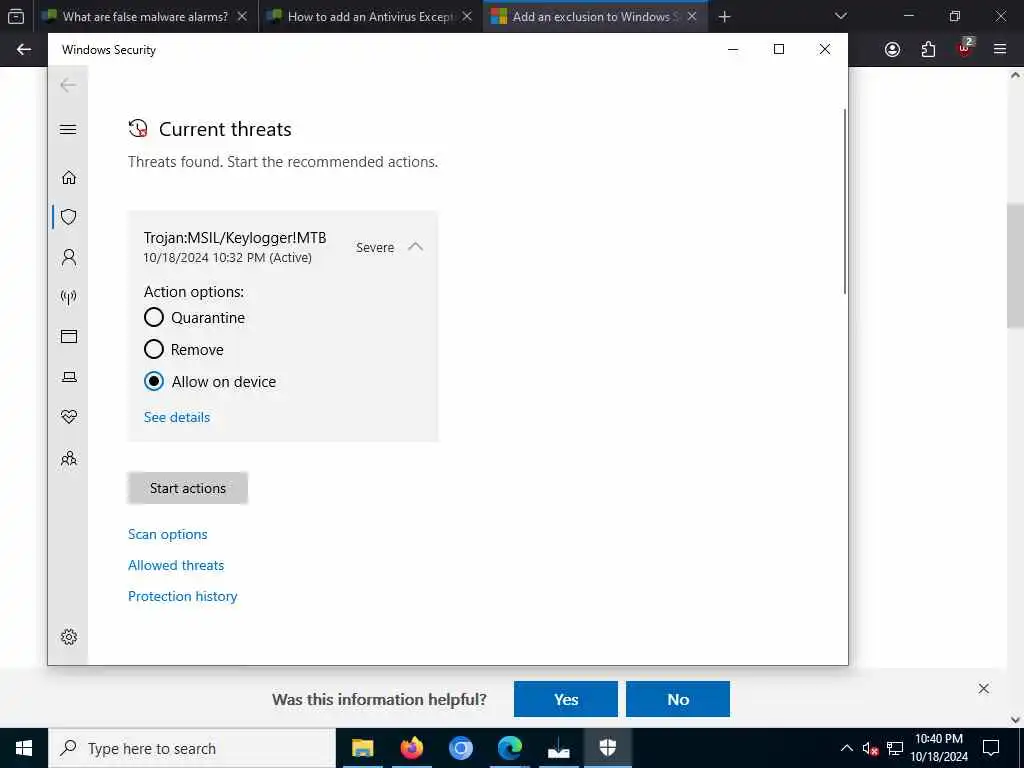
Task: Go back with Windows Security back arrow
Action: point(68,85)
